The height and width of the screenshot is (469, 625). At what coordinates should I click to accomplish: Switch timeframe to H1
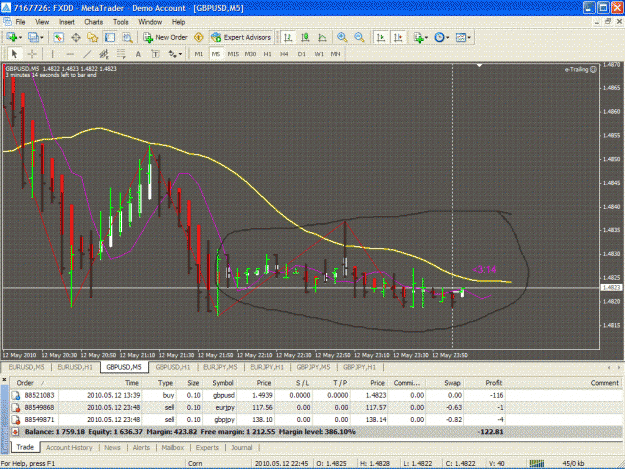(x=267, y=54)
